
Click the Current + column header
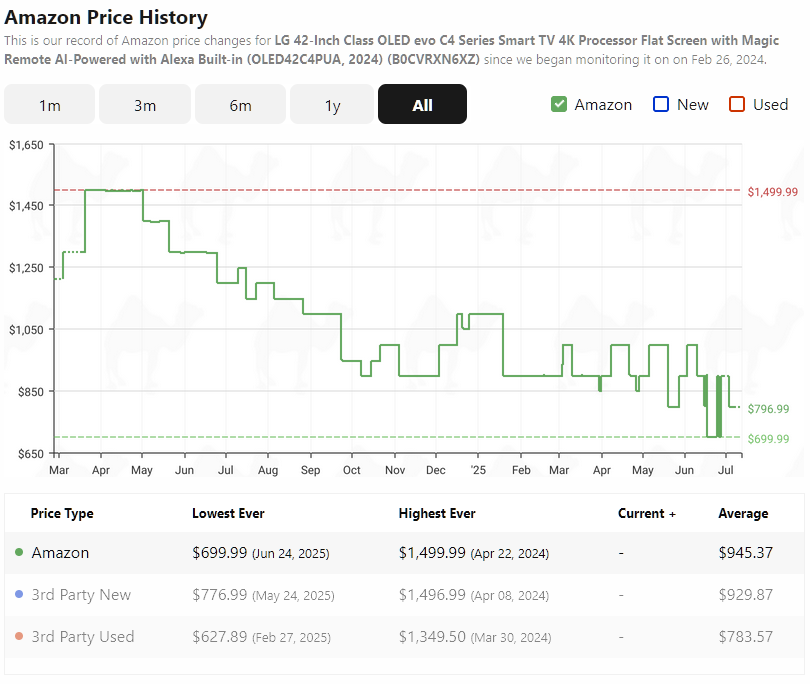pyautogui.click(x=647, y=514)
